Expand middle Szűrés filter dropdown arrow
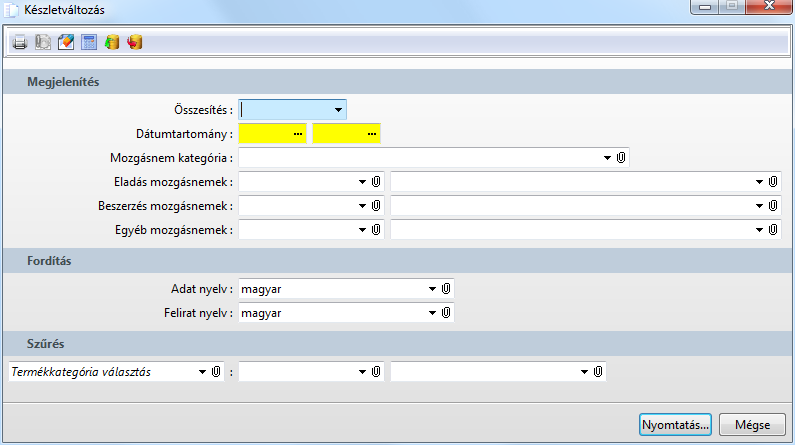 (362, 372)
